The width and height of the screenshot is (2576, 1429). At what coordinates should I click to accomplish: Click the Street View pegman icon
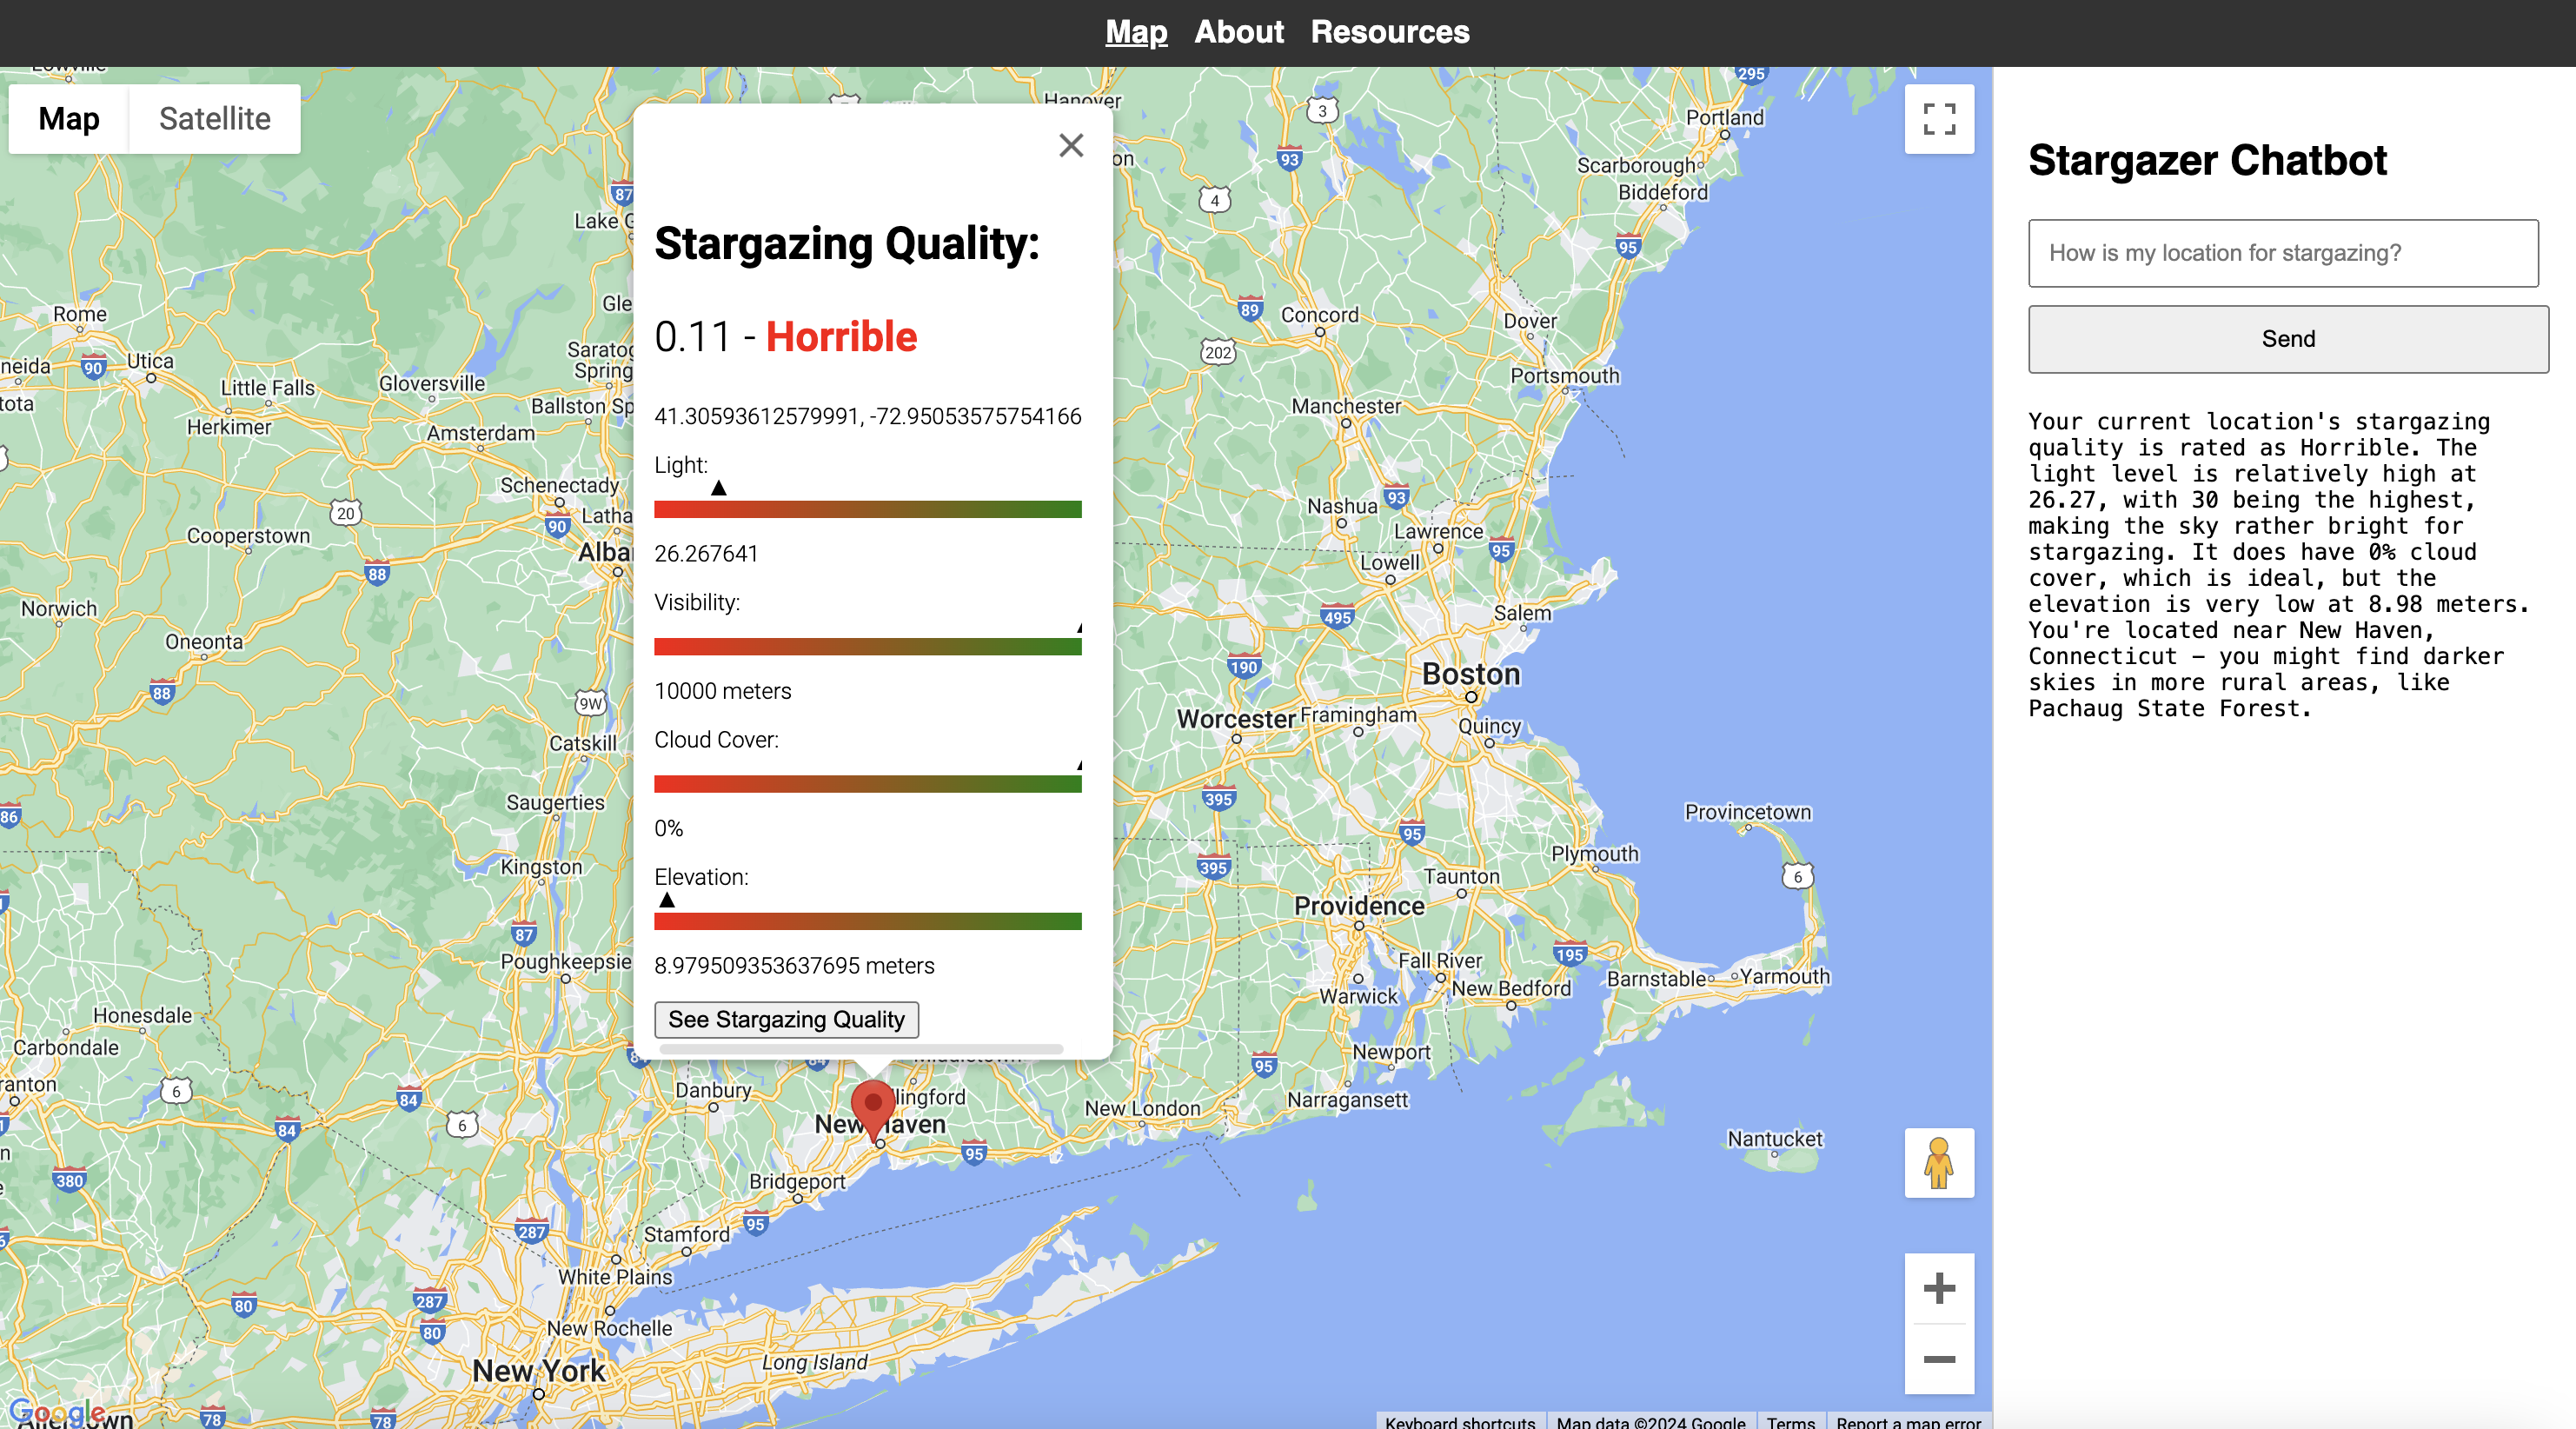[x=1938, y=1162]
